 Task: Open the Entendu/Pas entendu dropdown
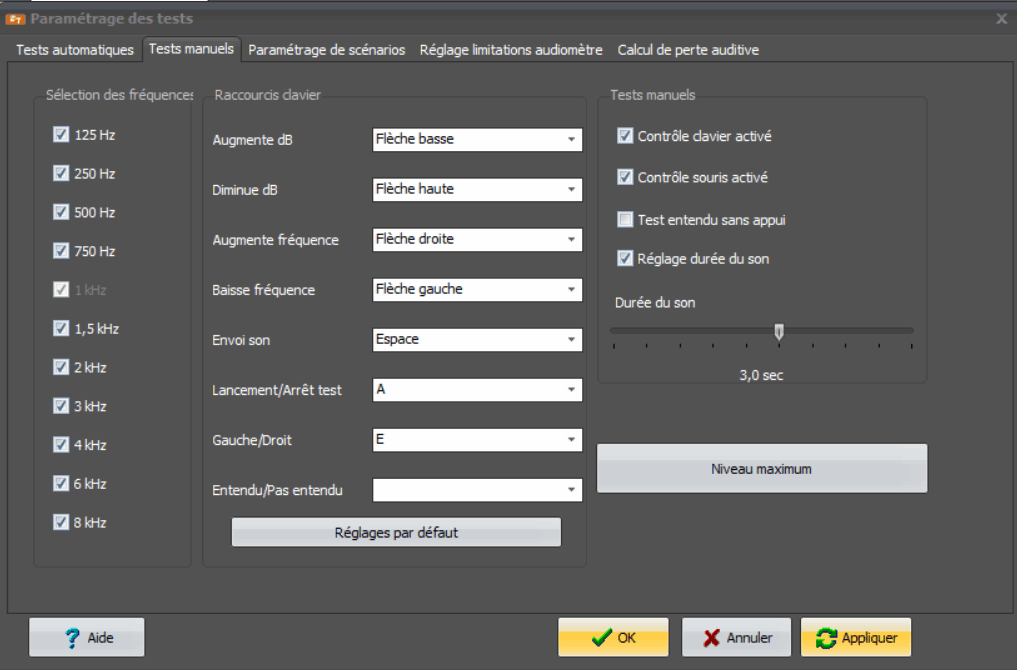tap(571, 490)
